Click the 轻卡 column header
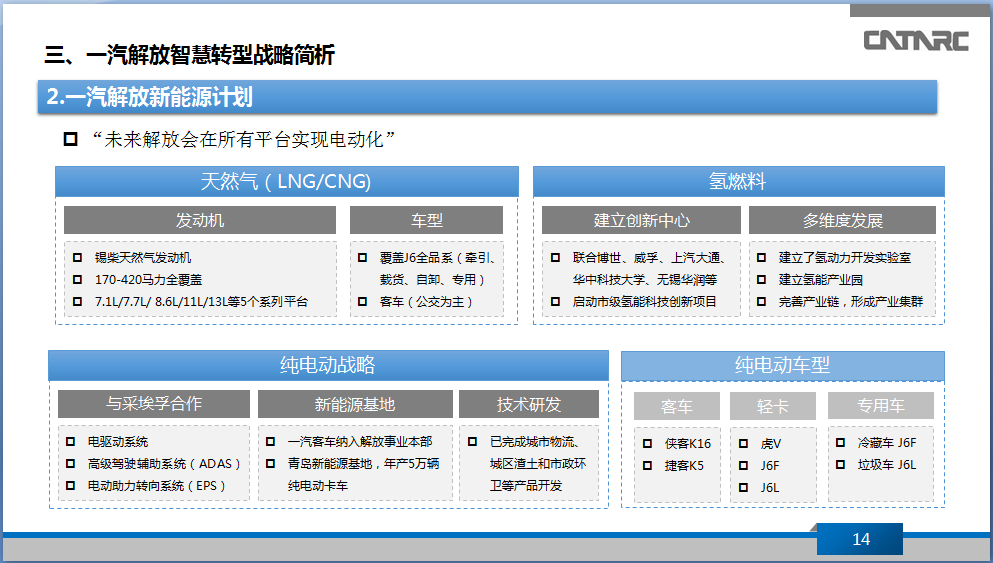The height and width of the screenshot is (563, 993). pyautogui.click(x=773, y=406)
